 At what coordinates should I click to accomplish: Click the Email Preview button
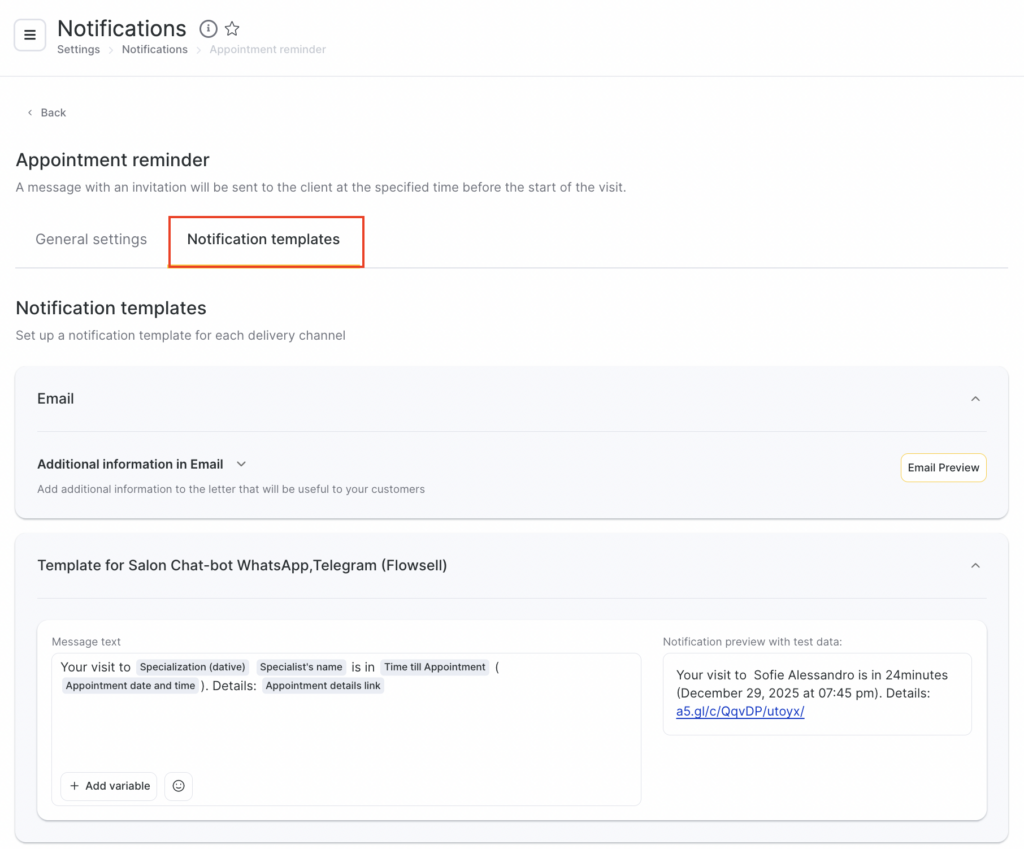[x=943, y=468]
